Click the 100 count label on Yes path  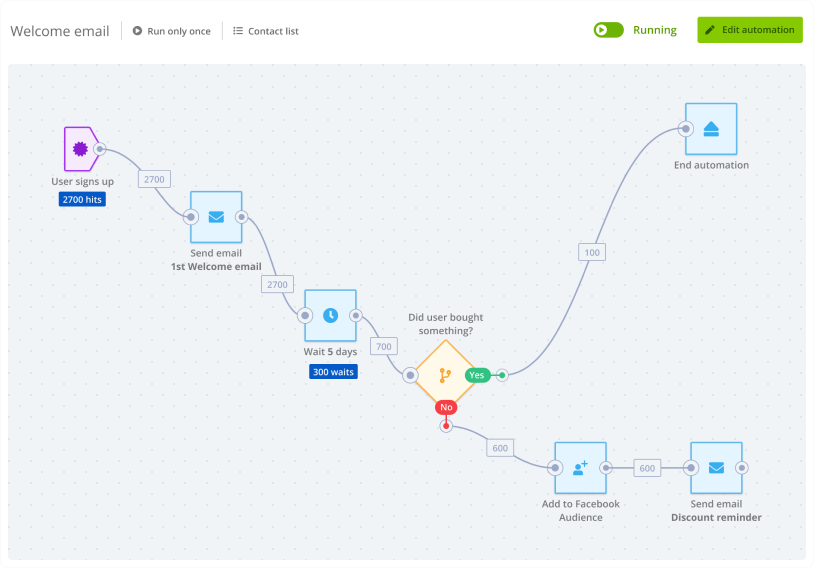tap(592, 252)
